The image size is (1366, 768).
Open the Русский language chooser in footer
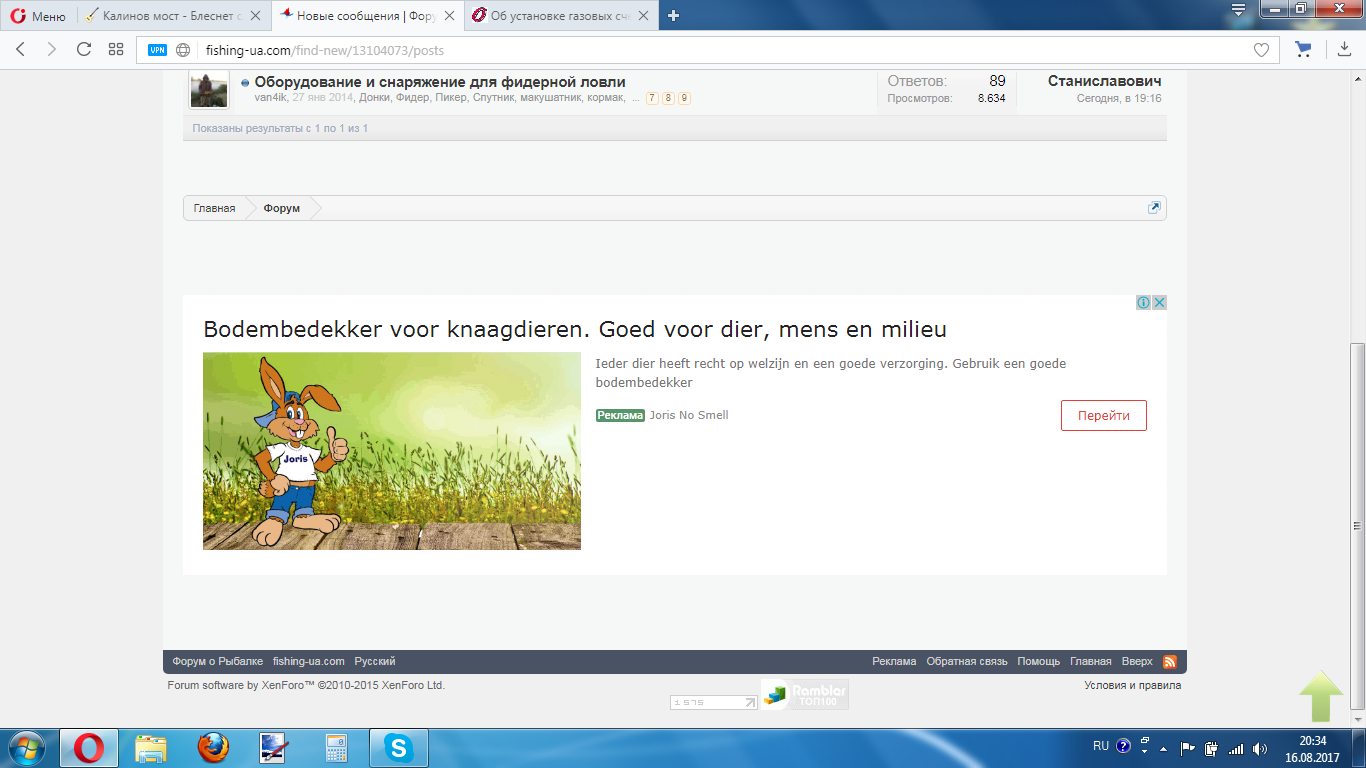click(375, 662)
